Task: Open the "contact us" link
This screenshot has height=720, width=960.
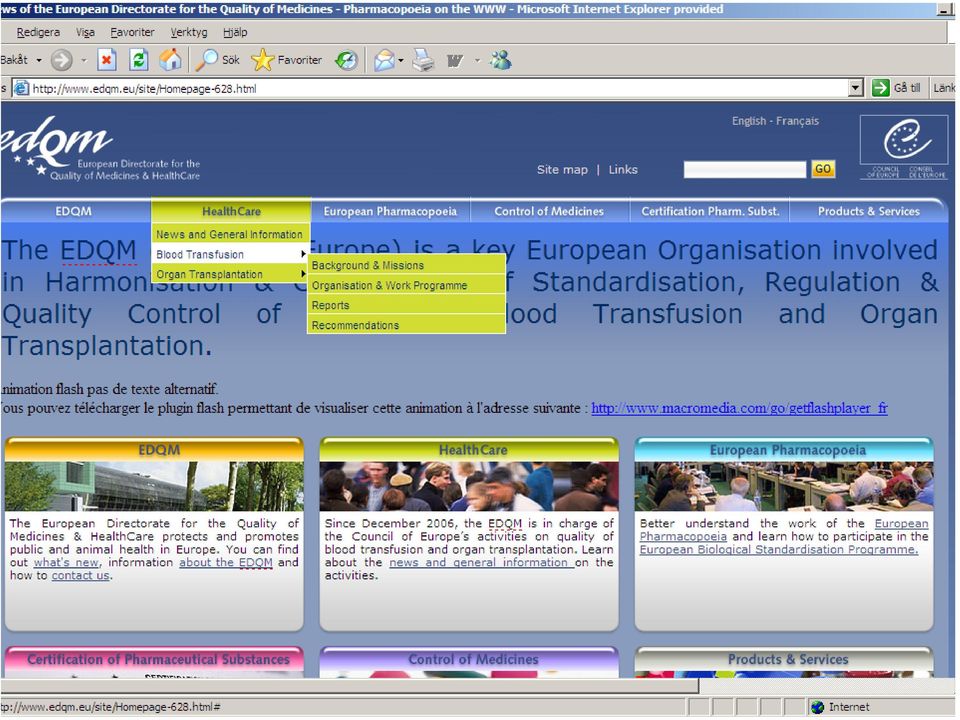Action: point(80,575)
